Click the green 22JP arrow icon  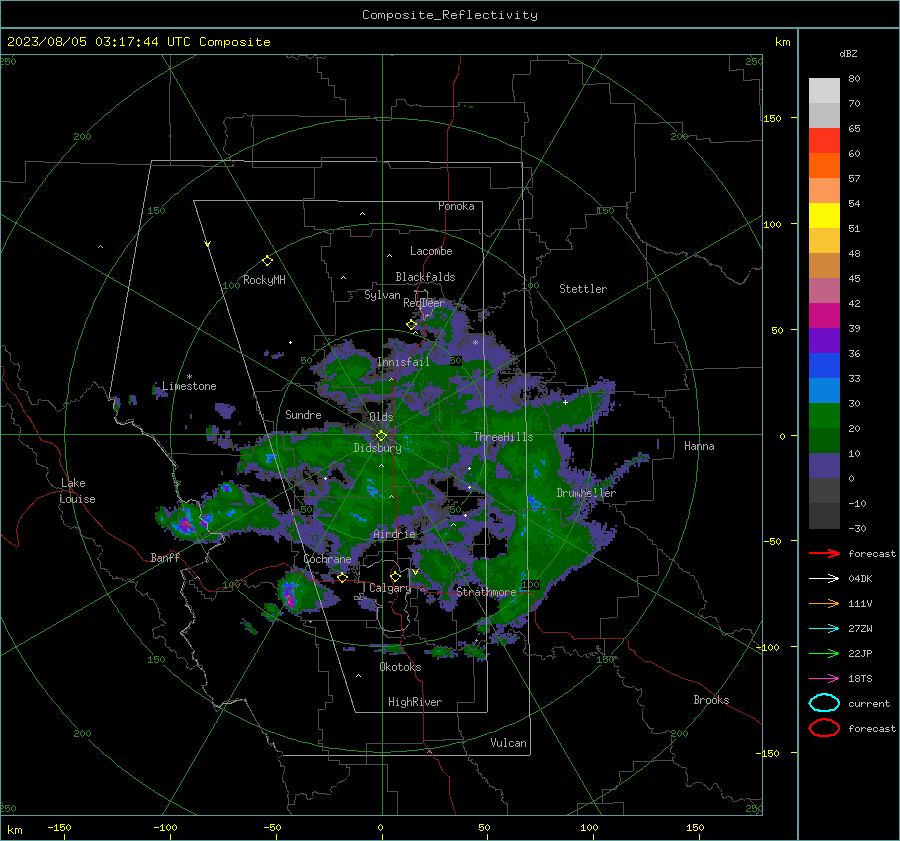(824, 653)
